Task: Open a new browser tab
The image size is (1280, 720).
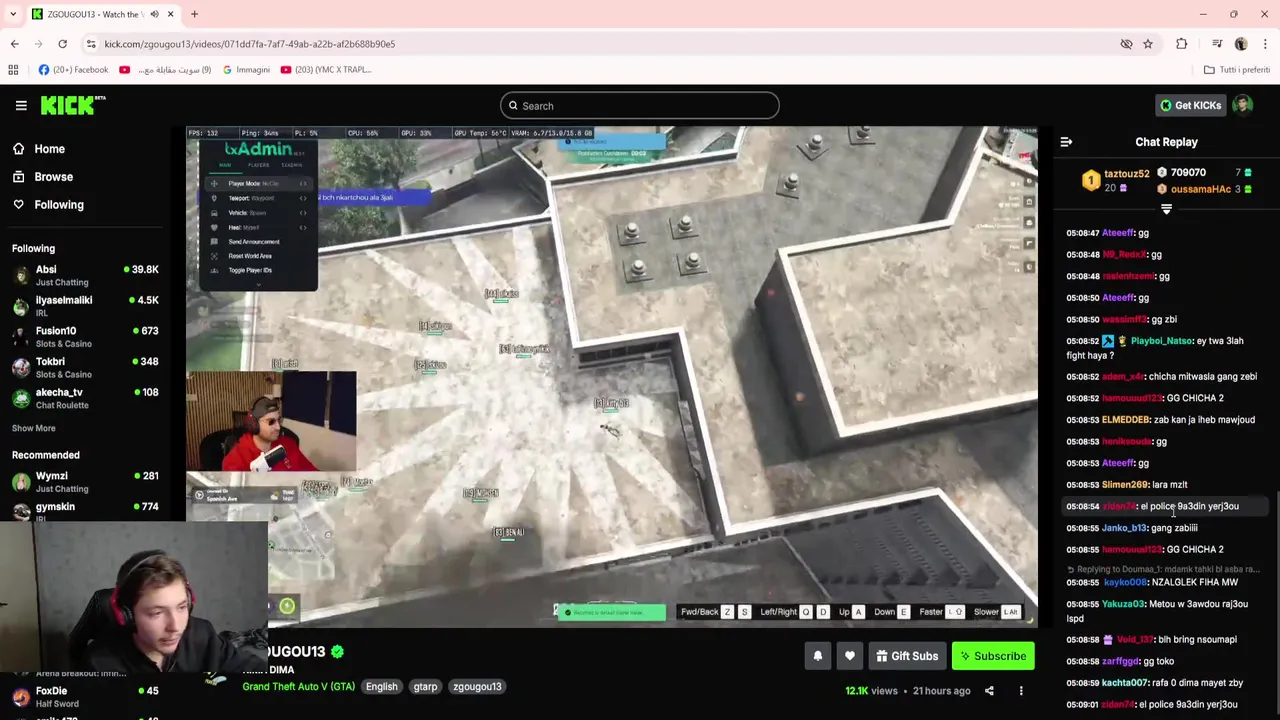Action: click(x=194, y=14)
